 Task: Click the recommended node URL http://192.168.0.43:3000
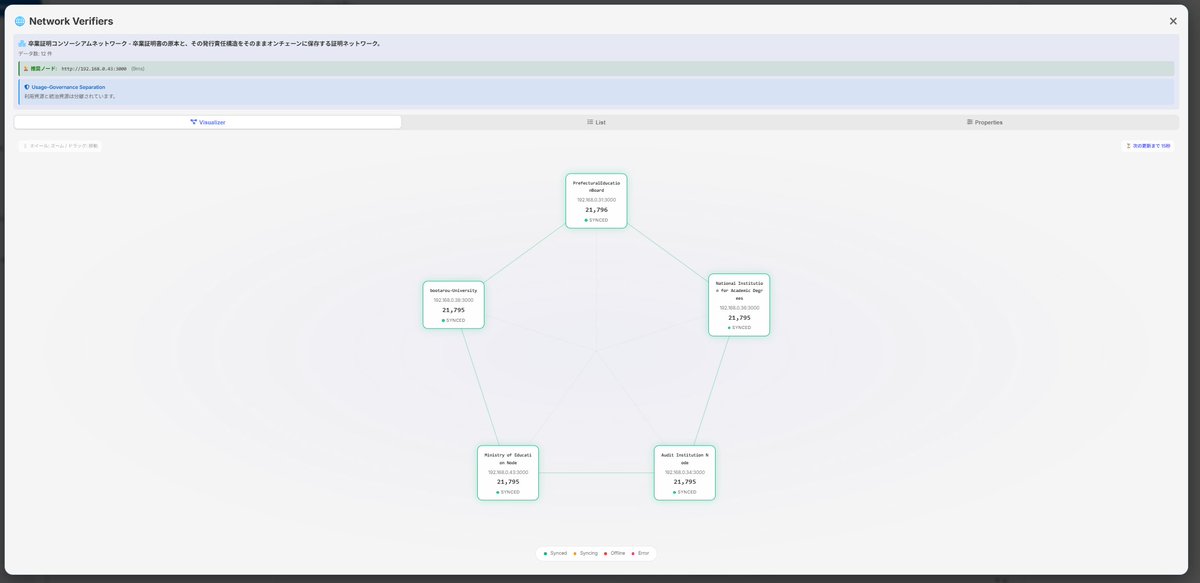click(94, 69)
